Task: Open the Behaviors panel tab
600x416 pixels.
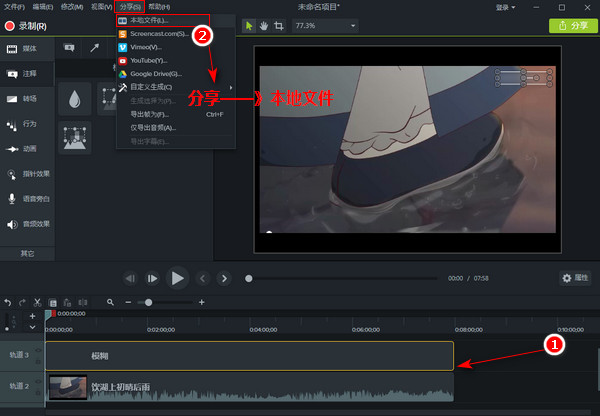Action: pyautogui.click(x=27, y=124)
